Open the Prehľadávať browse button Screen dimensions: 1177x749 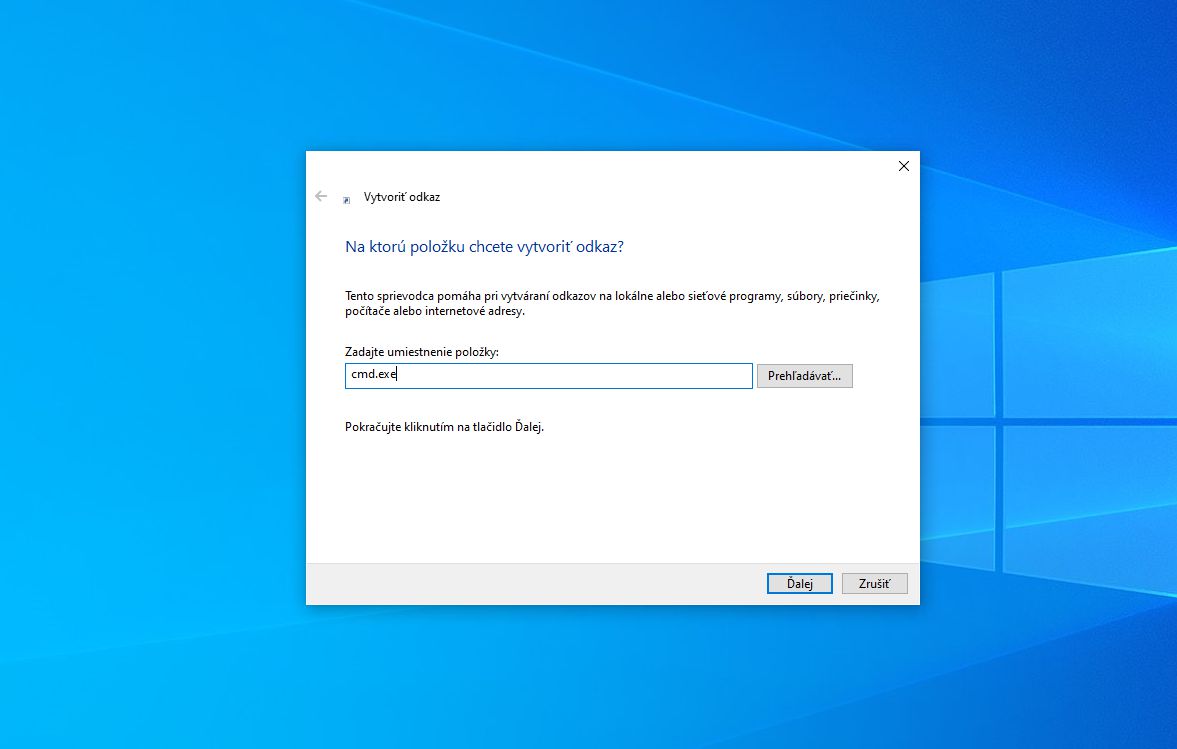[x=805, y=376]
